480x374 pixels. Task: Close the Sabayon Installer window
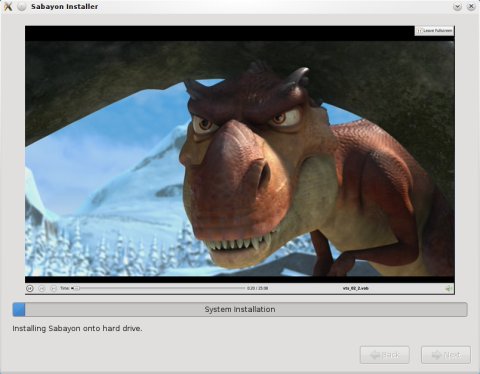pos(471,6)
